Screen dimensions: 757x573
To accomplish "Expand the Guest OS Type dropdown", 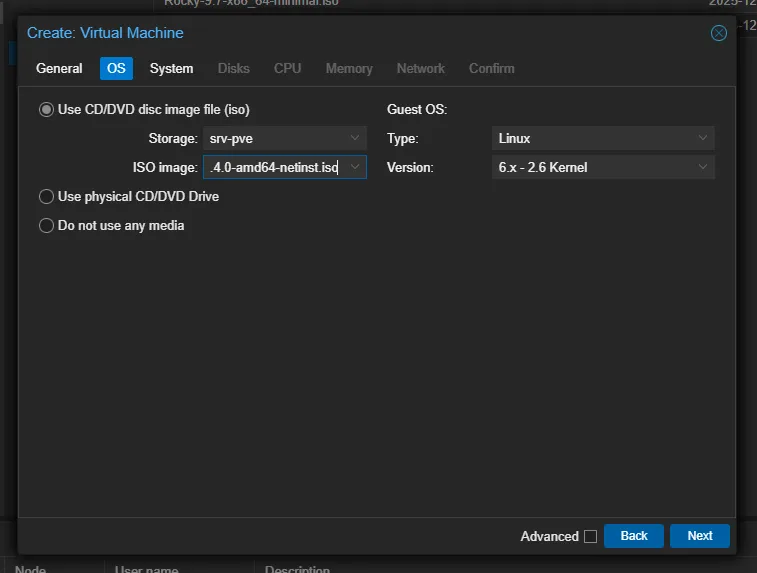I will tap(703, 138).
